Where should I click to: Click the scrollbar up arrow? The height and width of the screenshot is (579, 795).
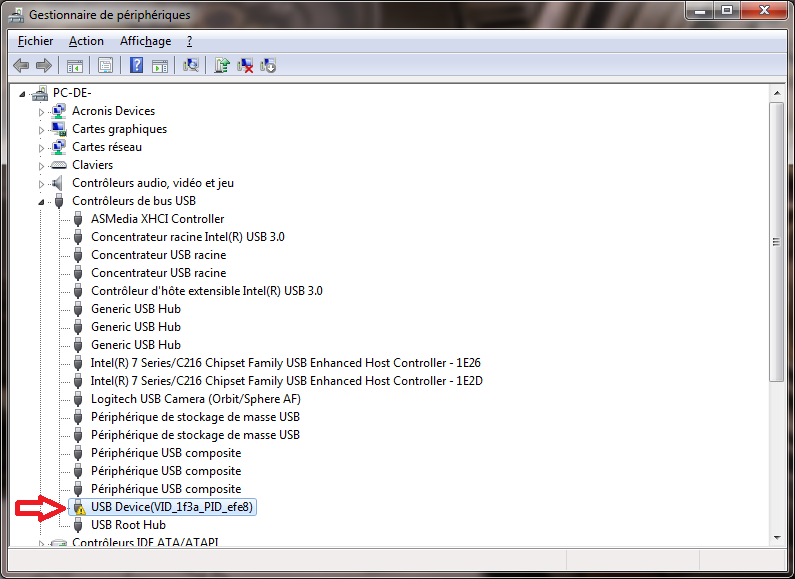[x=777, y=93]
